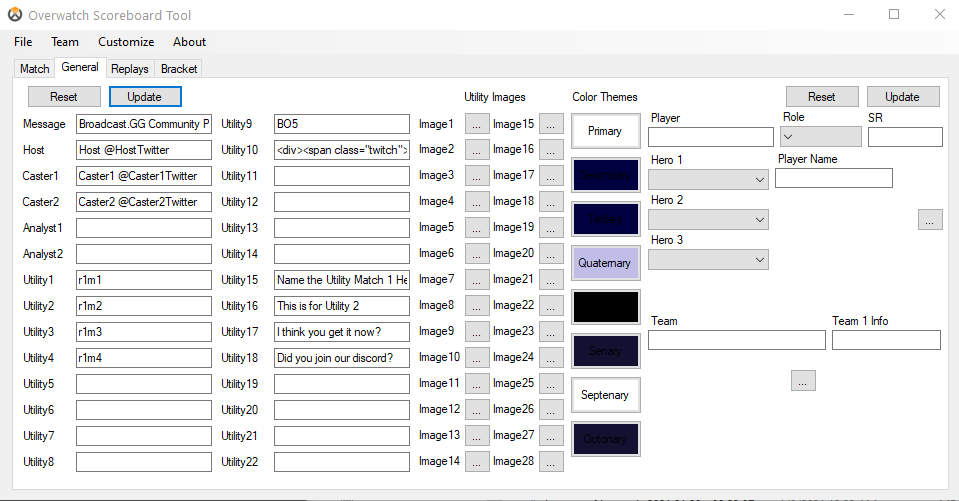This screenshot has width=959, height=501.
Task: Click the Message text field
Action: [x=144, y=124]
